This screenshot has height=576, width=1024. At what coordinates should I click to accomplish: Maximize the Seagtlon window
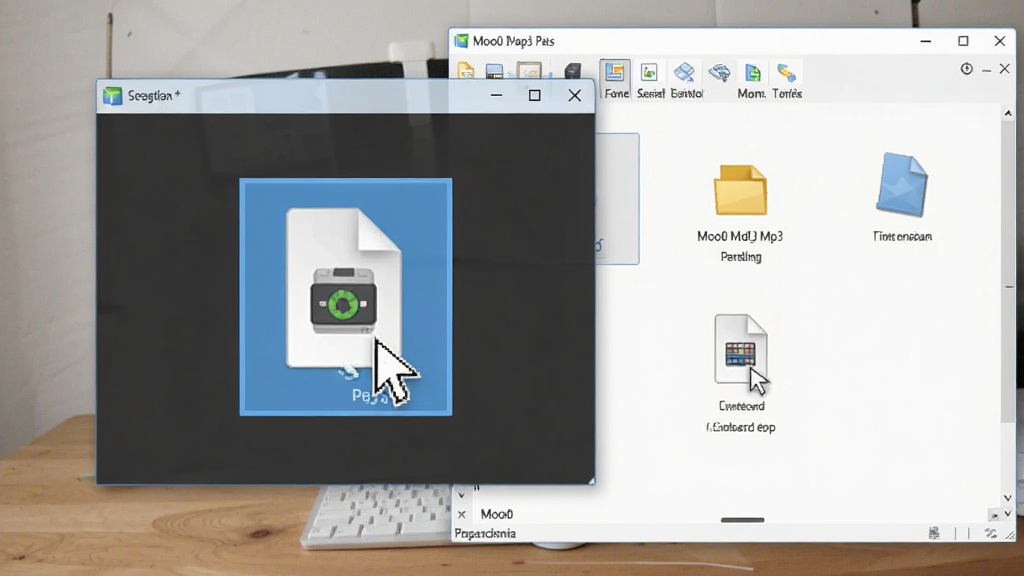click(x=534, y=96)
